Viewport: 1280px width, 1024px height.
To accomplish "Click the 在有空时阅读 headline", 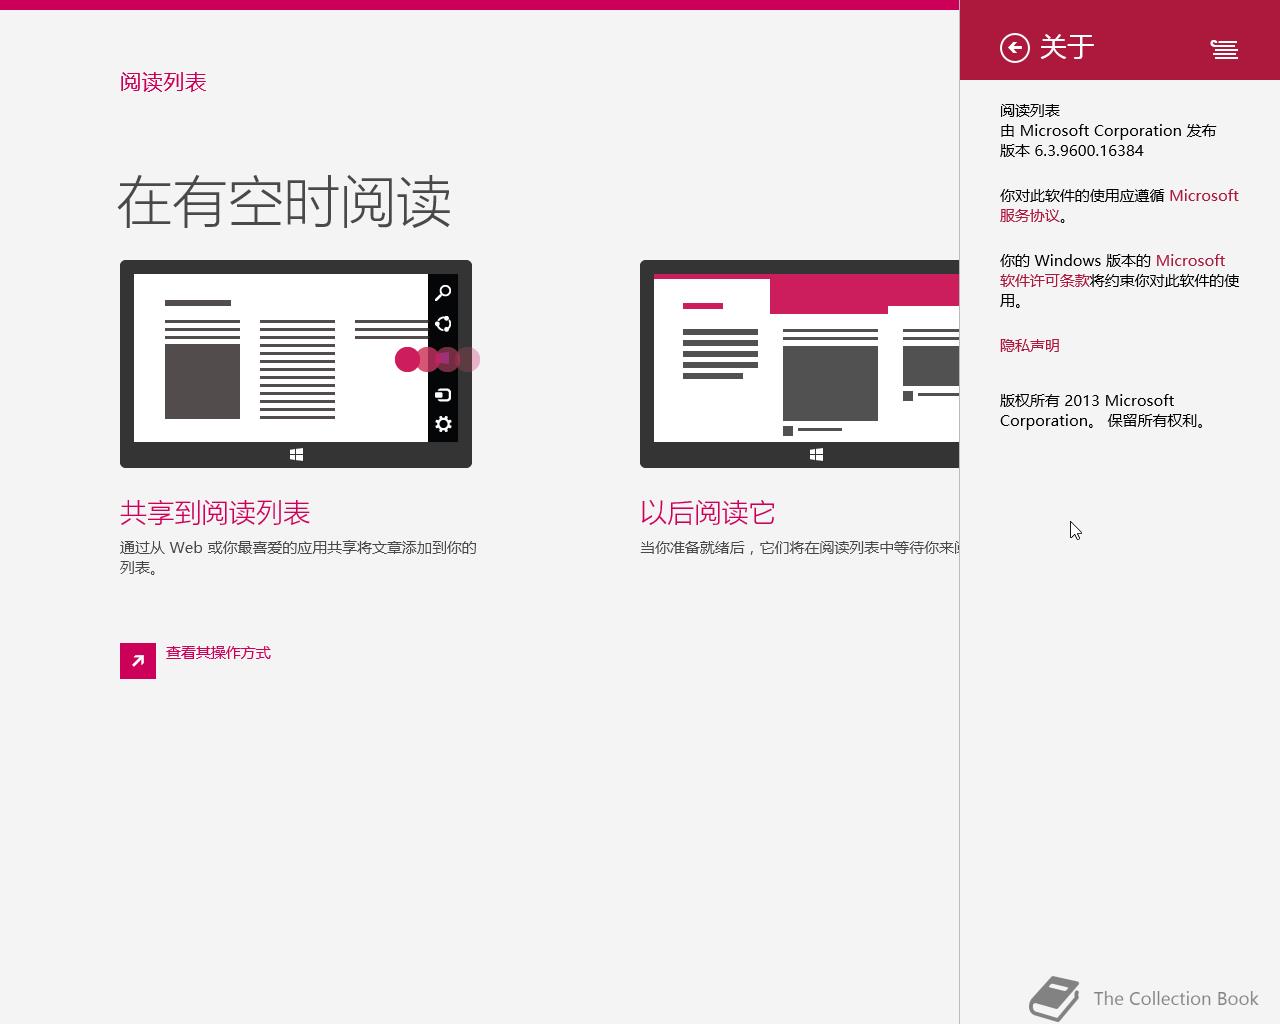I will 285,202.
